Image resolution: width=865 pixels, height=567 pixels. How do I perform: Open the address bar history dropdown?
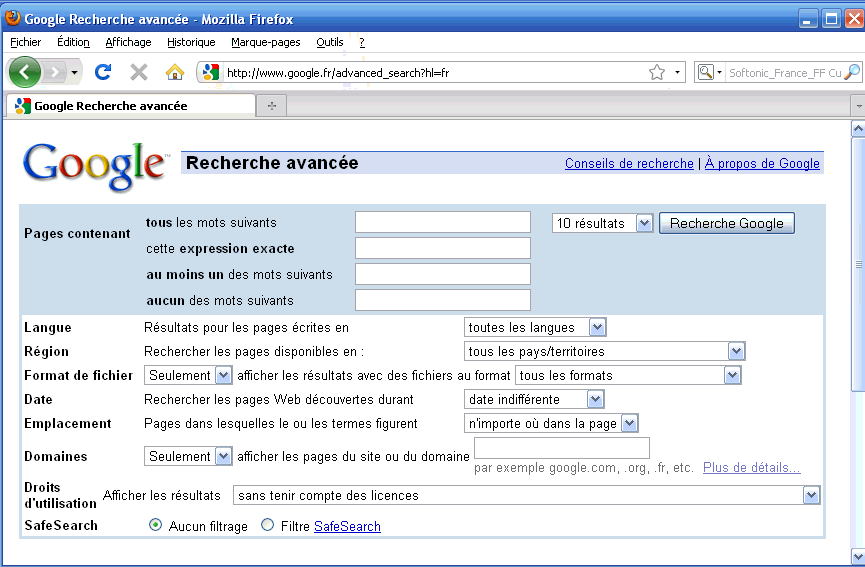pyautogui.click(x=677, y=72)
